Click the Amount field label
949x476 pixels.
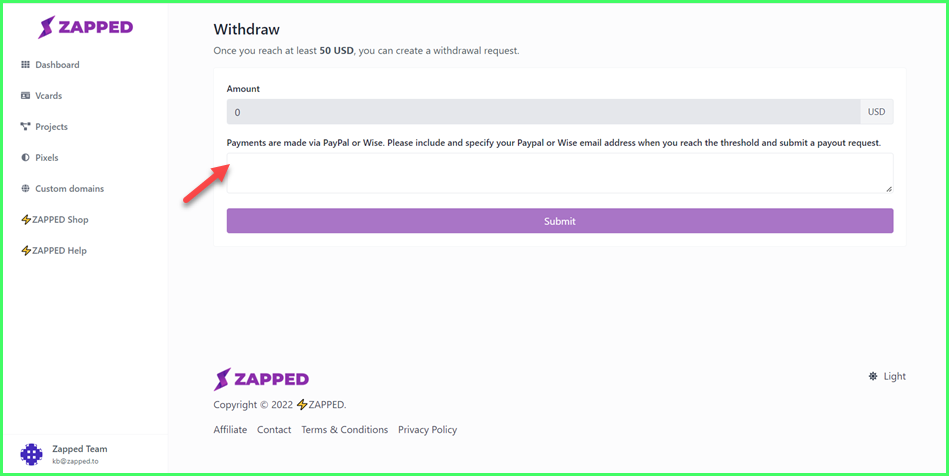243,88
